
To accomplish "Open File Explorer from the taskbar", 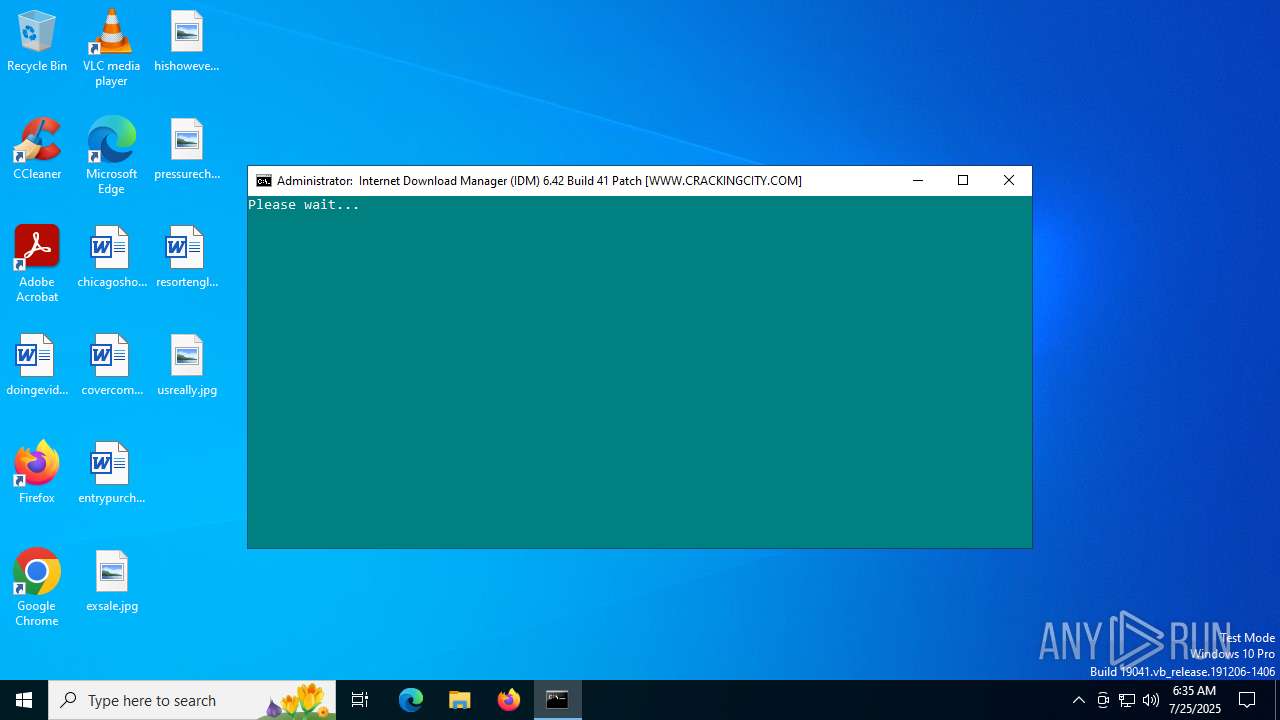I will (460, 700).
